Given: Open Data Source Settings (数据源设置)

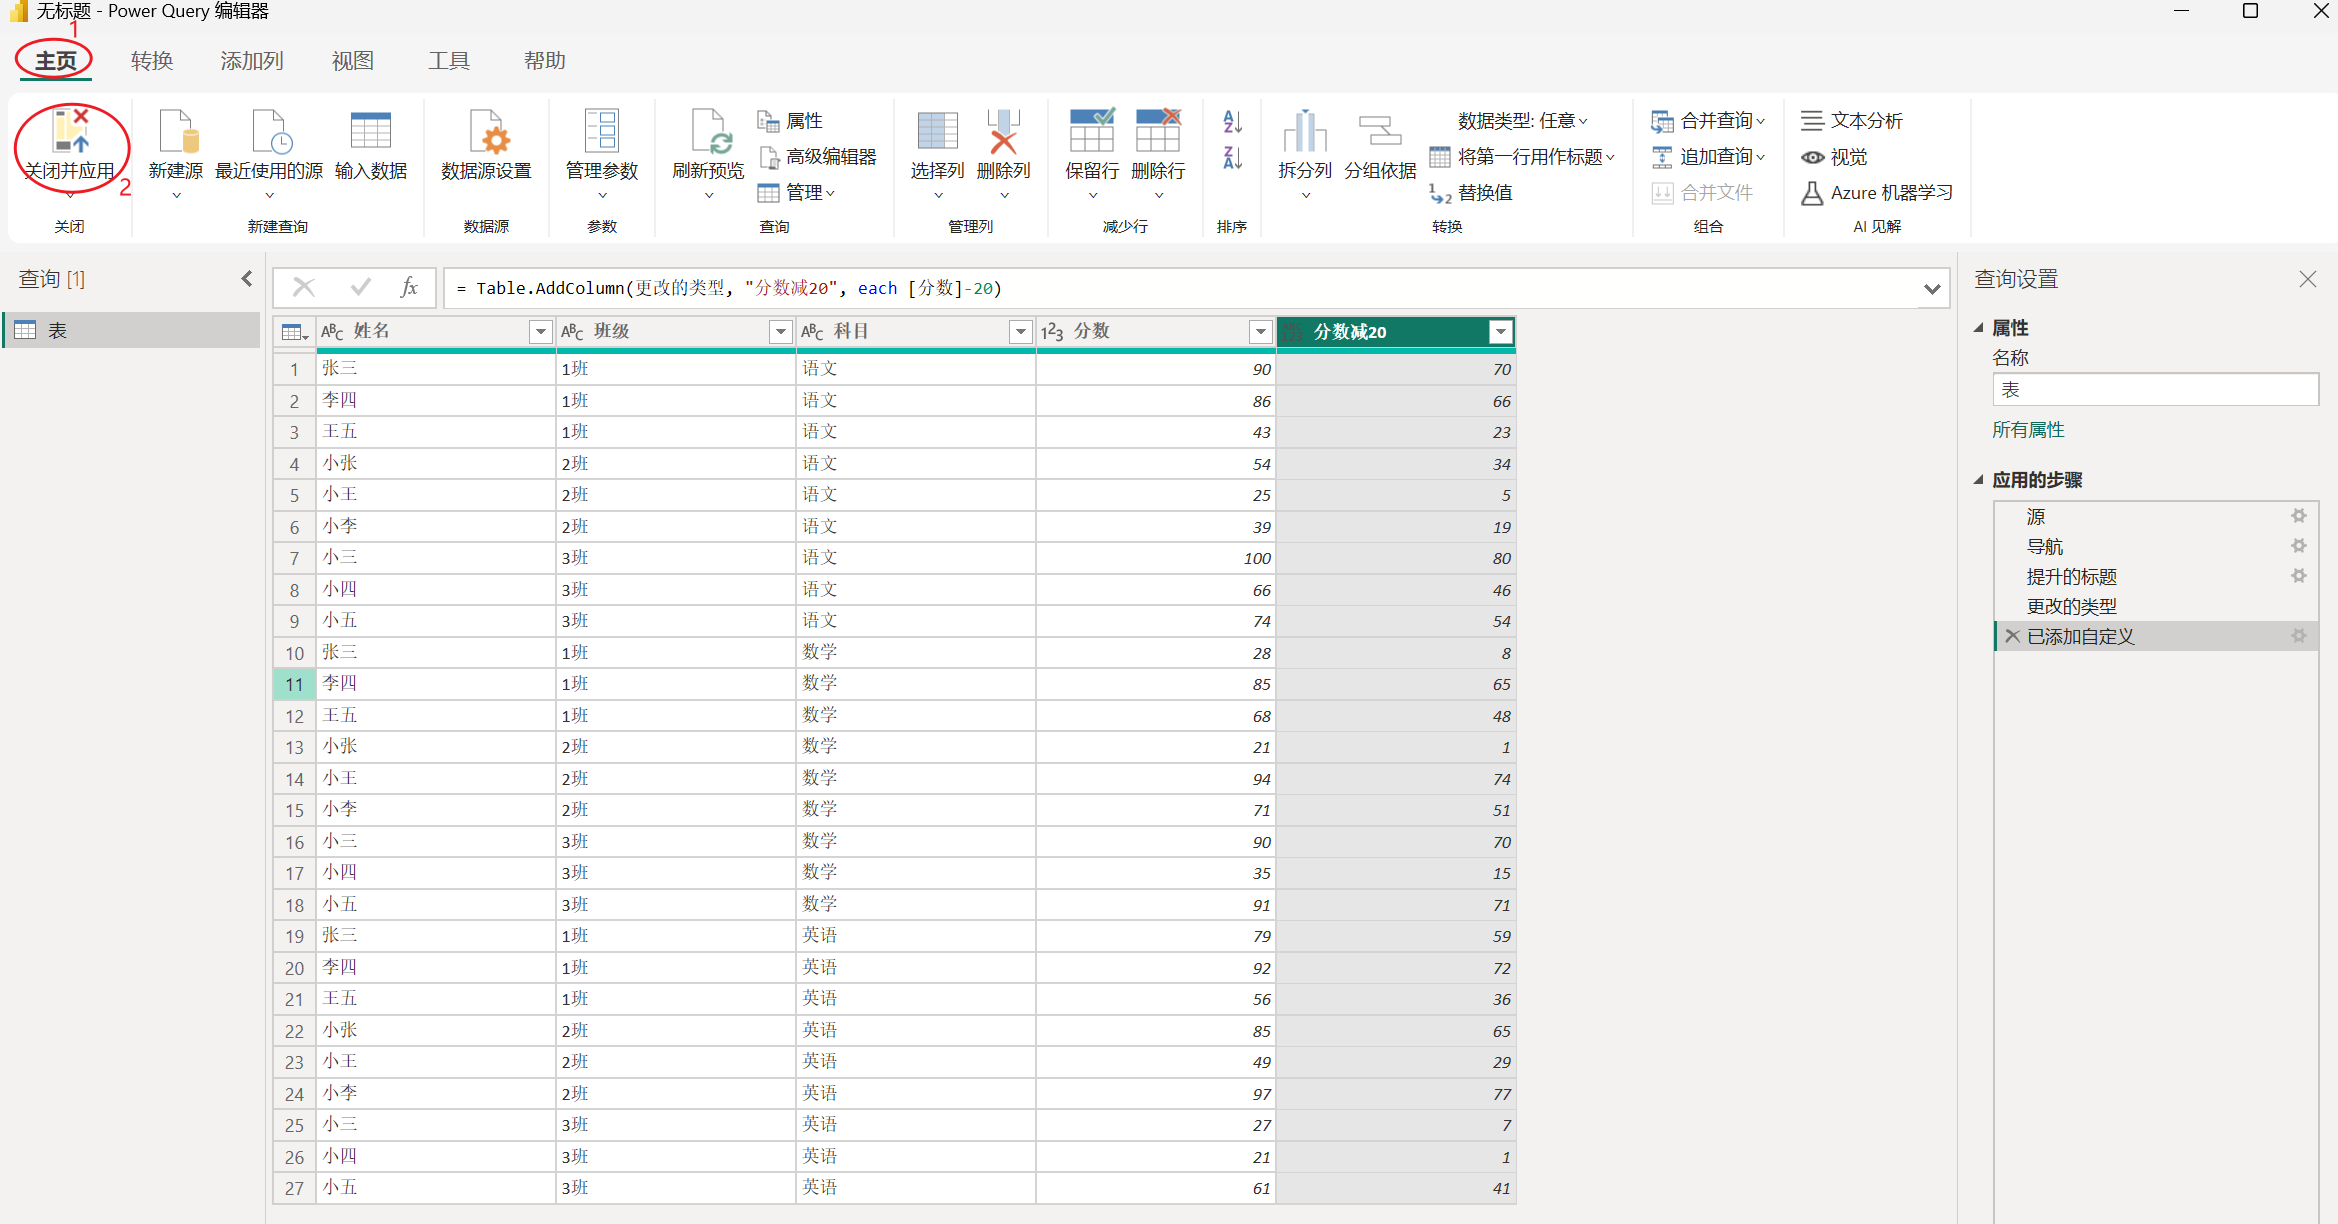Looking at the screenshot, I should (x=487, y=133).
